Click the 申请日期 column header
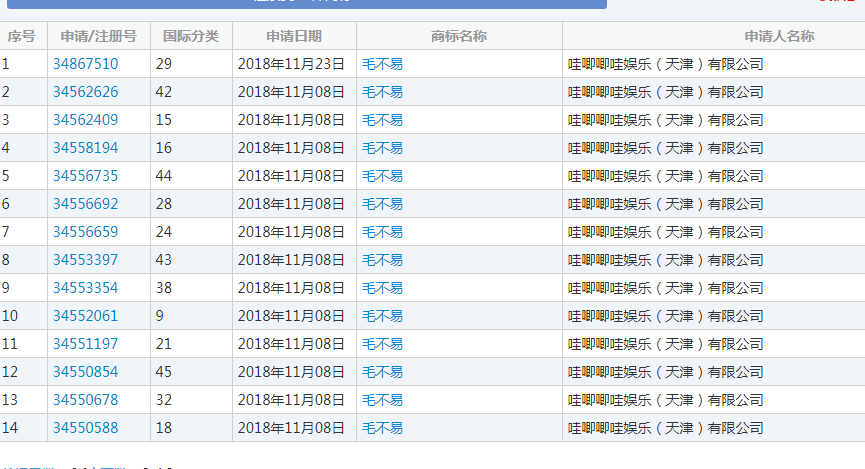This screenshot has height=469, width=865. click(294, 36)
